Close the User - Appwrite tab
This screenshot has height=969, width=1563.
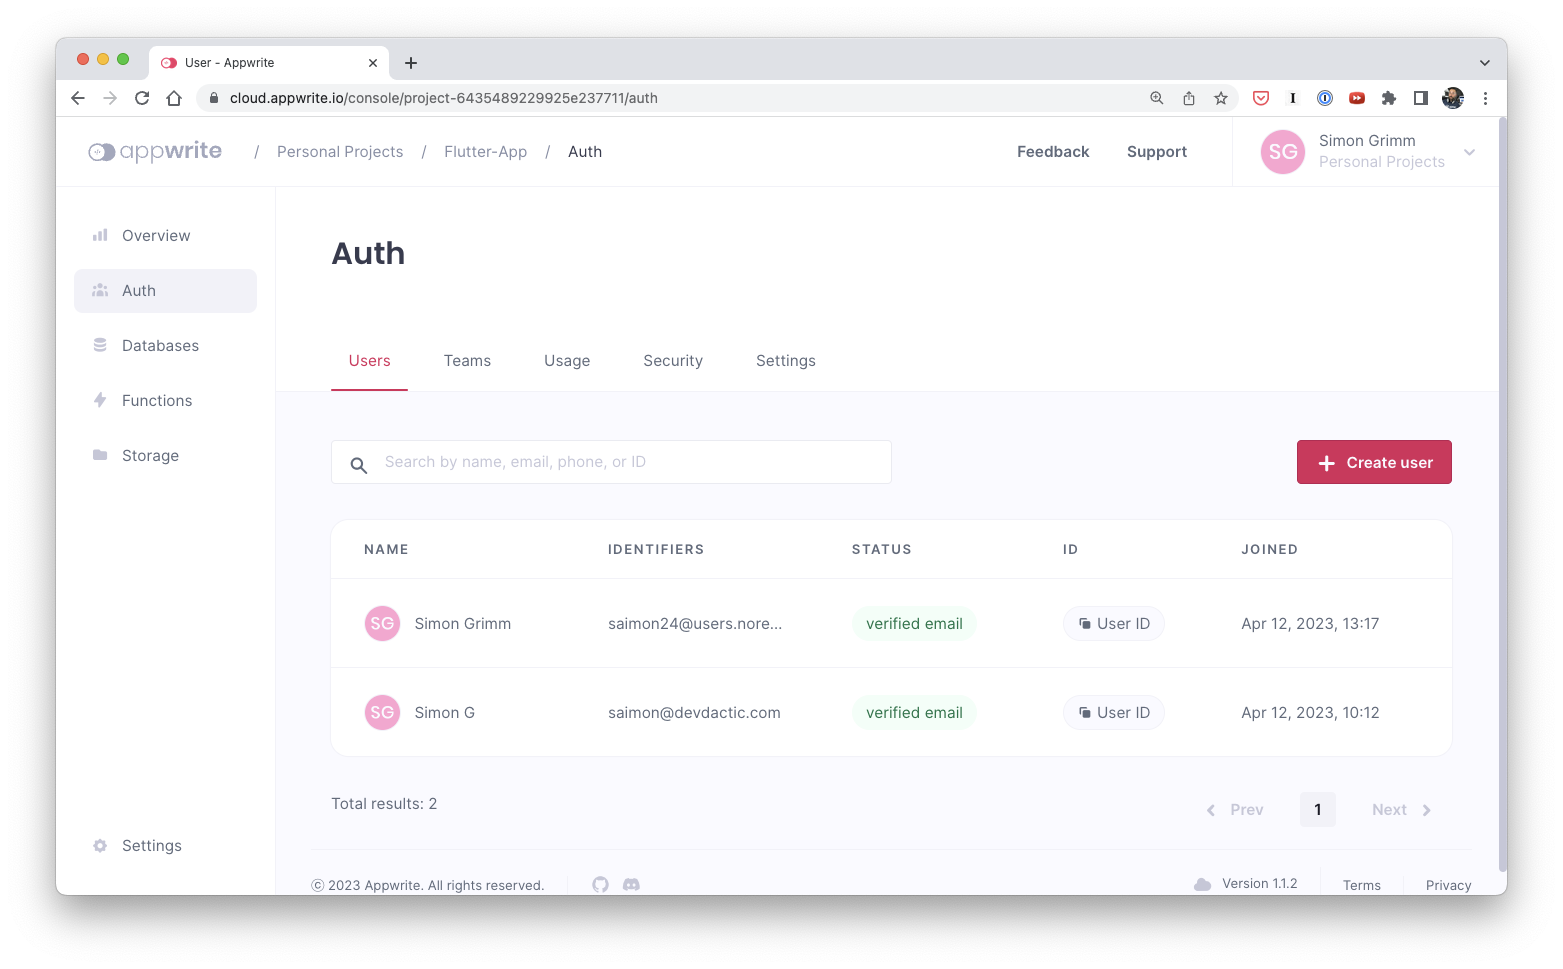pos(373,63)
